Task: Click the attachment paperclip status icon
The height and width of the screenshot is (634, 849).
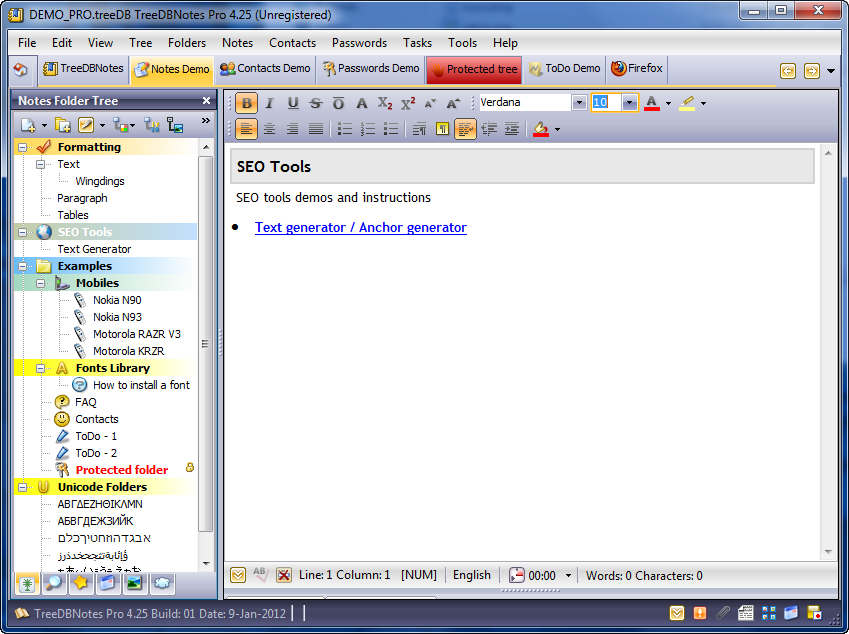Action: [723, 613]
